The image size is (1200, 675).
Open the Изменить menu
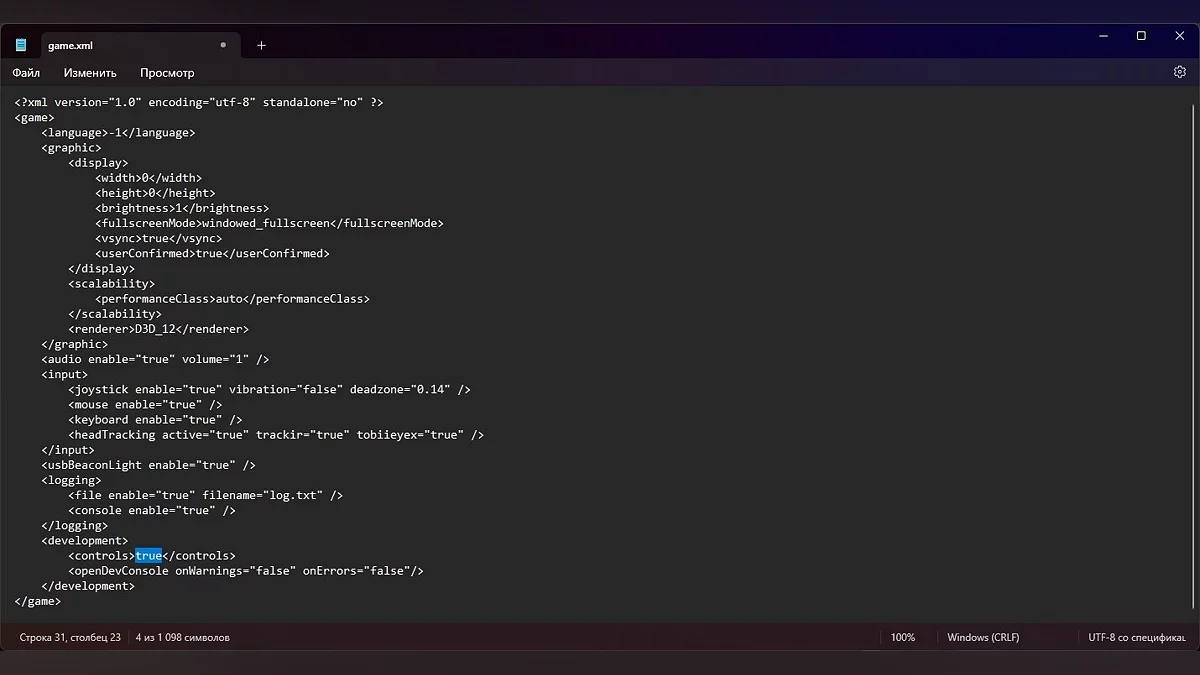90,73
